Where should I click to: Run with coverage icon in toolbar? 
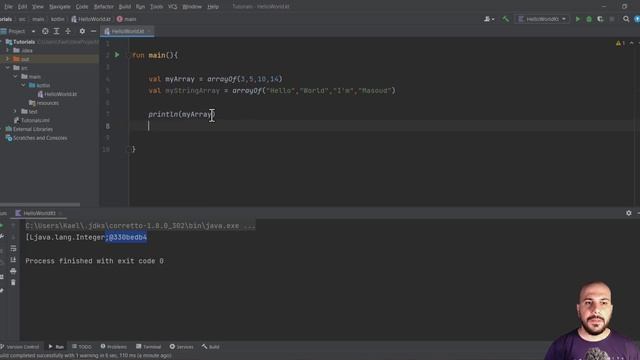click(600, 19)
